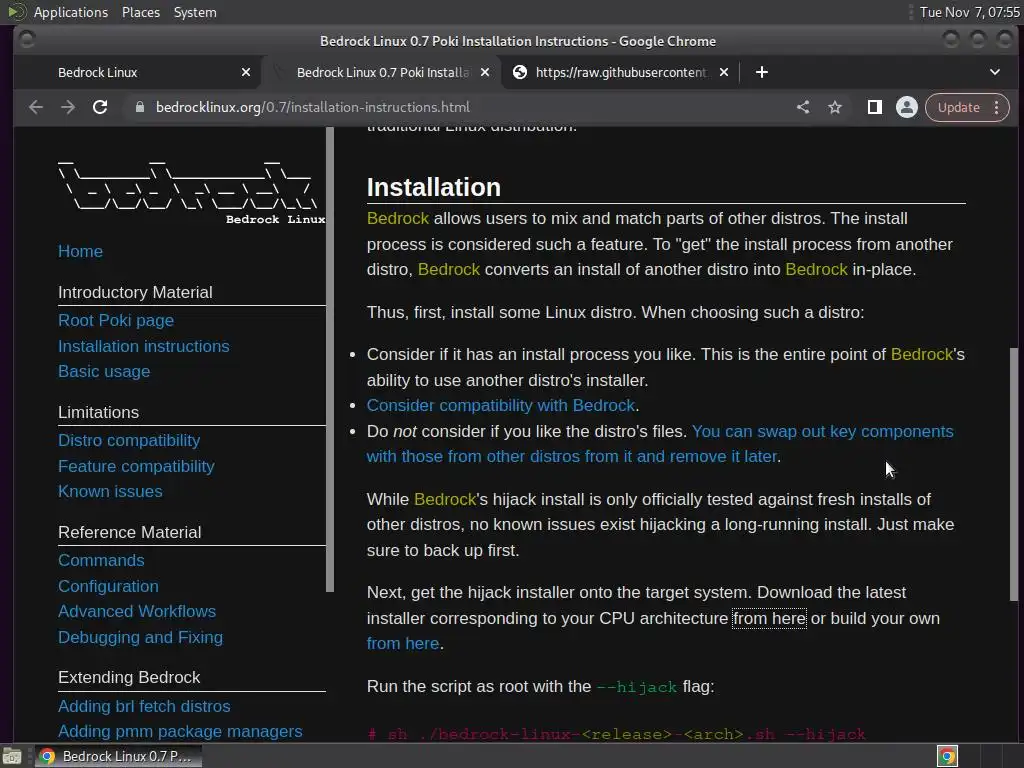This screenshot has width=1024, height=768.
Task: Open Chrome side panel
Action: pyautogui.click(x=874, y=107)
